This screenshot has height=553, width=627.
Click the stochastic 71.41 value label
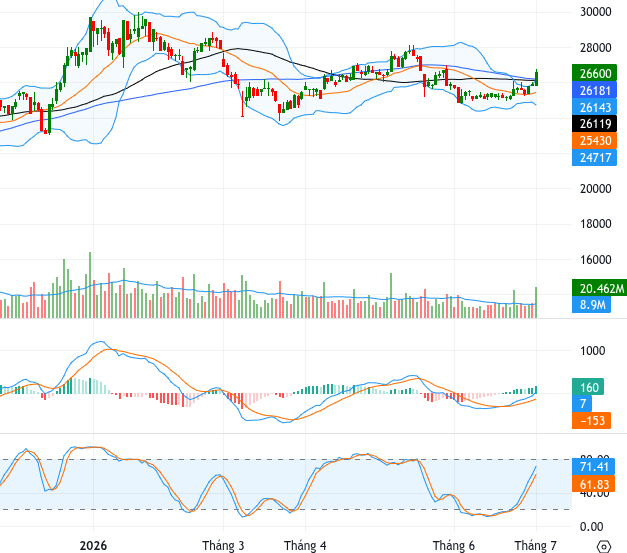tap(593, 467)
